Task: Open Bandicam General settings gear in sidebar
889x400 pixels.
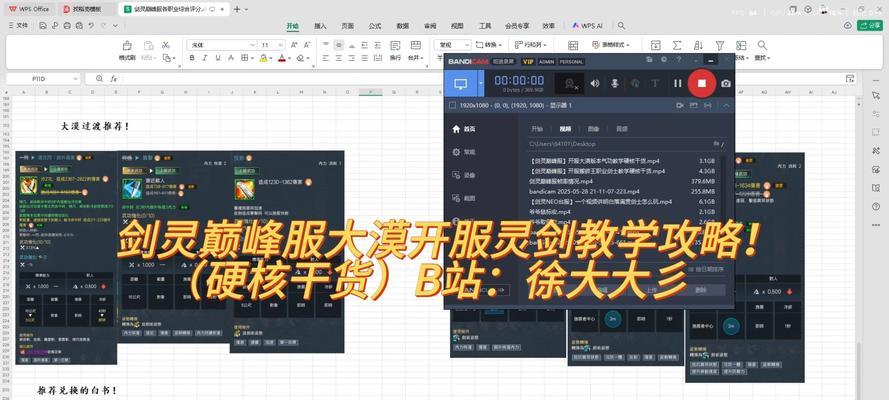Action: [463, 152]
